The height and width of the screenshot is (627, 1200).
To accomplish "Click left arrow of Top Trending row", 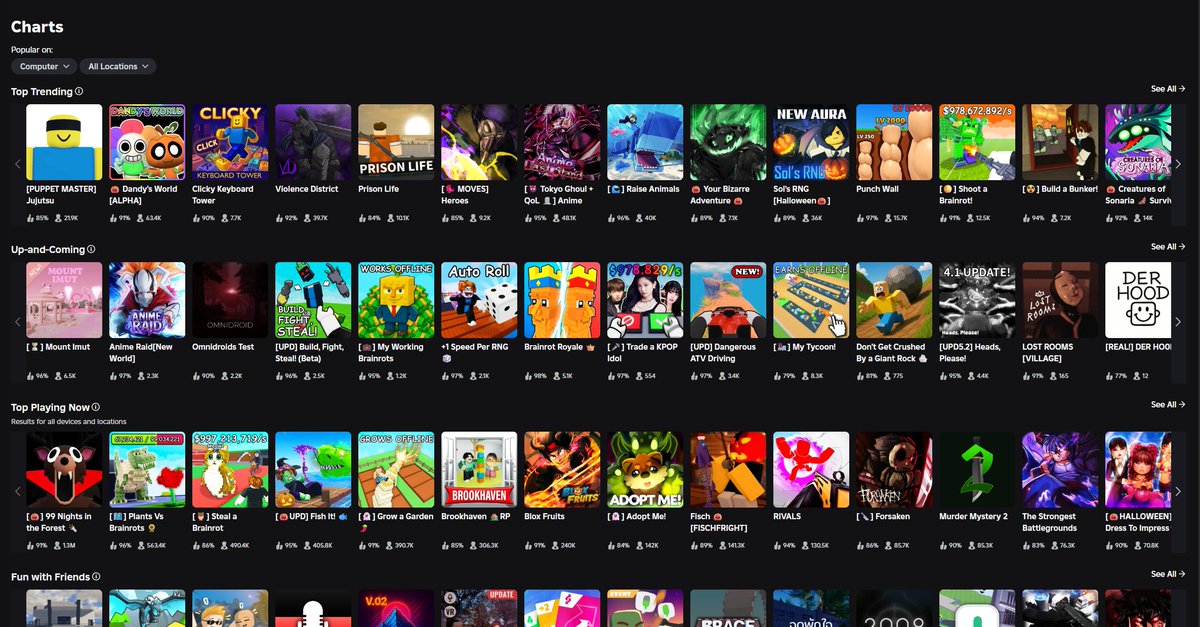I will click(x=17, y=164).
